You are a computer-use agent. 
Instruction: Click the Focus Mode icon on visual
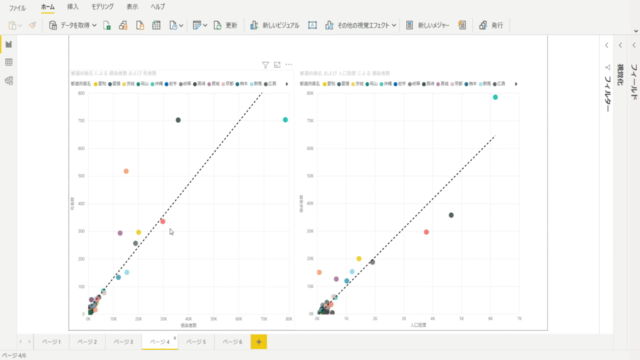(277, 64)
